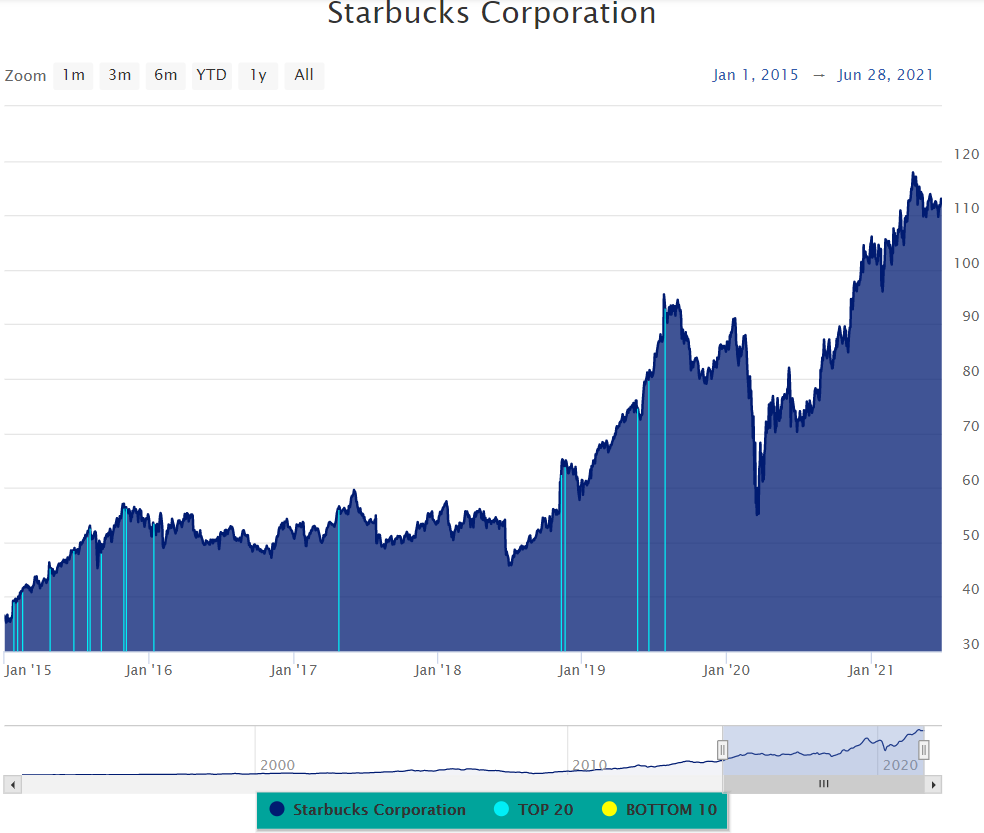The width and height of the screenshot is (984, 833).
Task: Click the navigator scrollbar left arrow
Action: coord(13,784)
